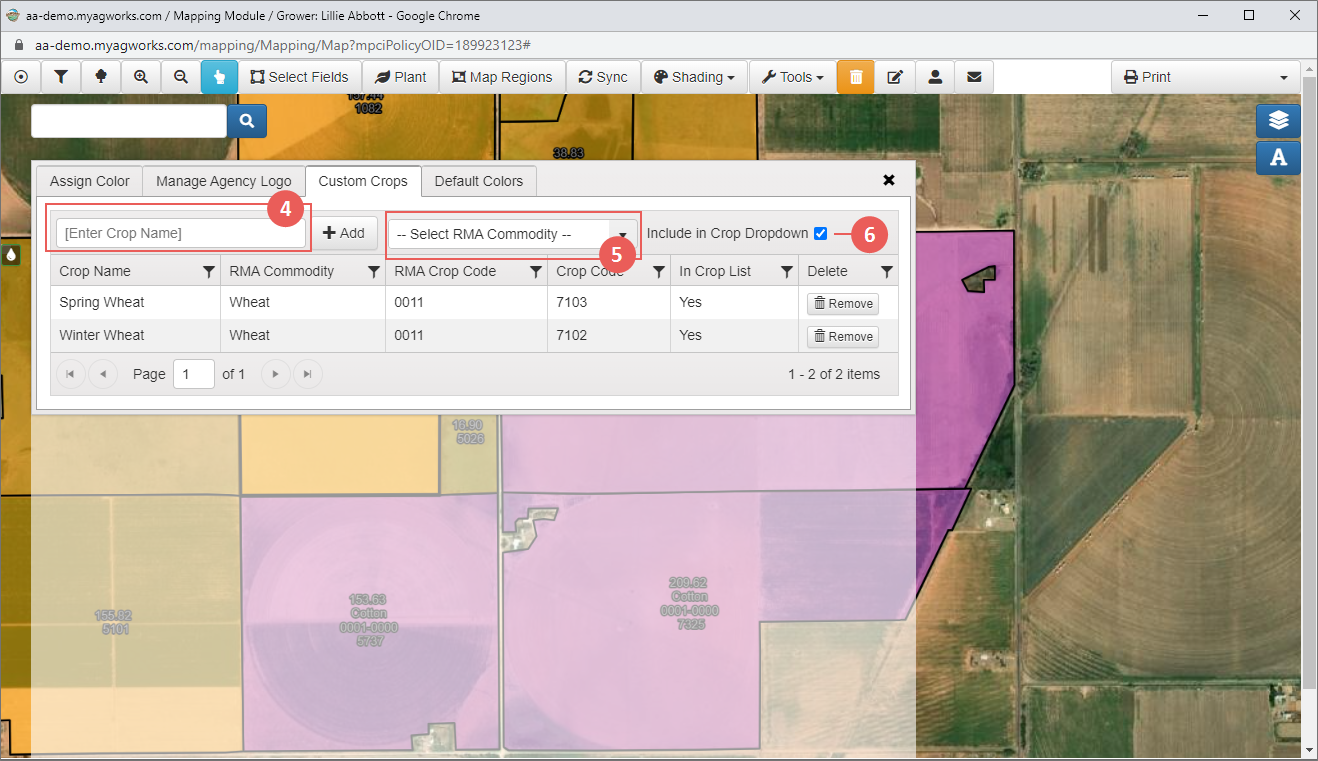Sync the mapping data
The width and height of the screenshot is (1318, 761).
point(603,77)
